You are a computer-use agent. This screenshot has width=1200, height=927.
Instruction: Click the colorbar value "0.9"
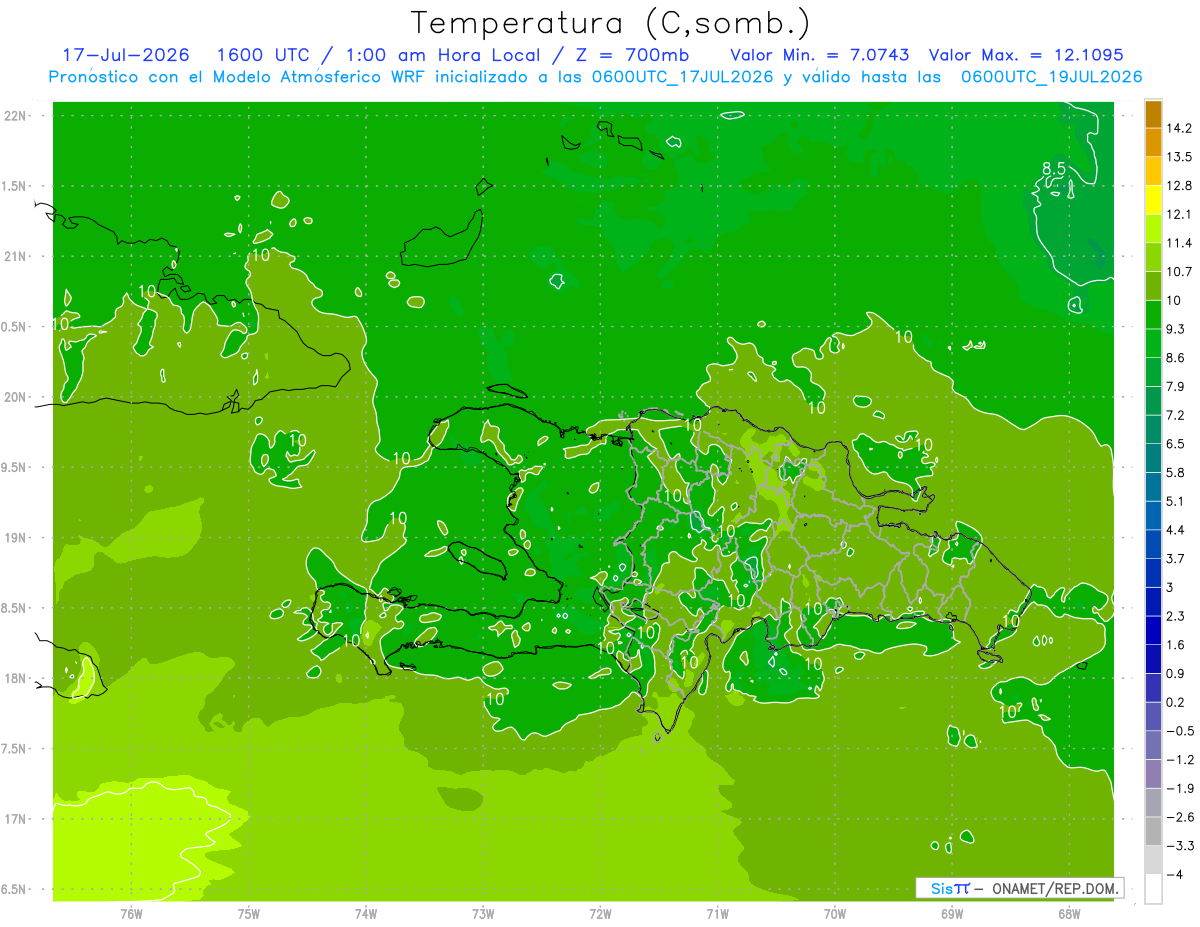pos(1176,673)
